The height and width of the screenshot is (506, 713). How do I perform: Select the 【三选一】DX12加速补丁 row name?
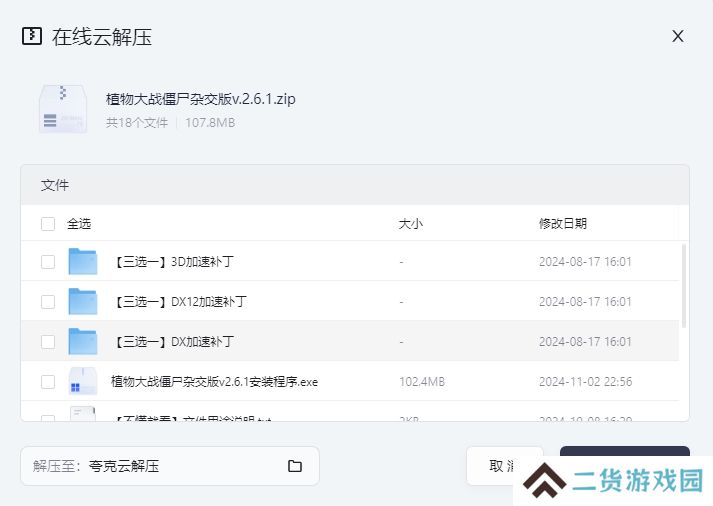tap(179, 302)
